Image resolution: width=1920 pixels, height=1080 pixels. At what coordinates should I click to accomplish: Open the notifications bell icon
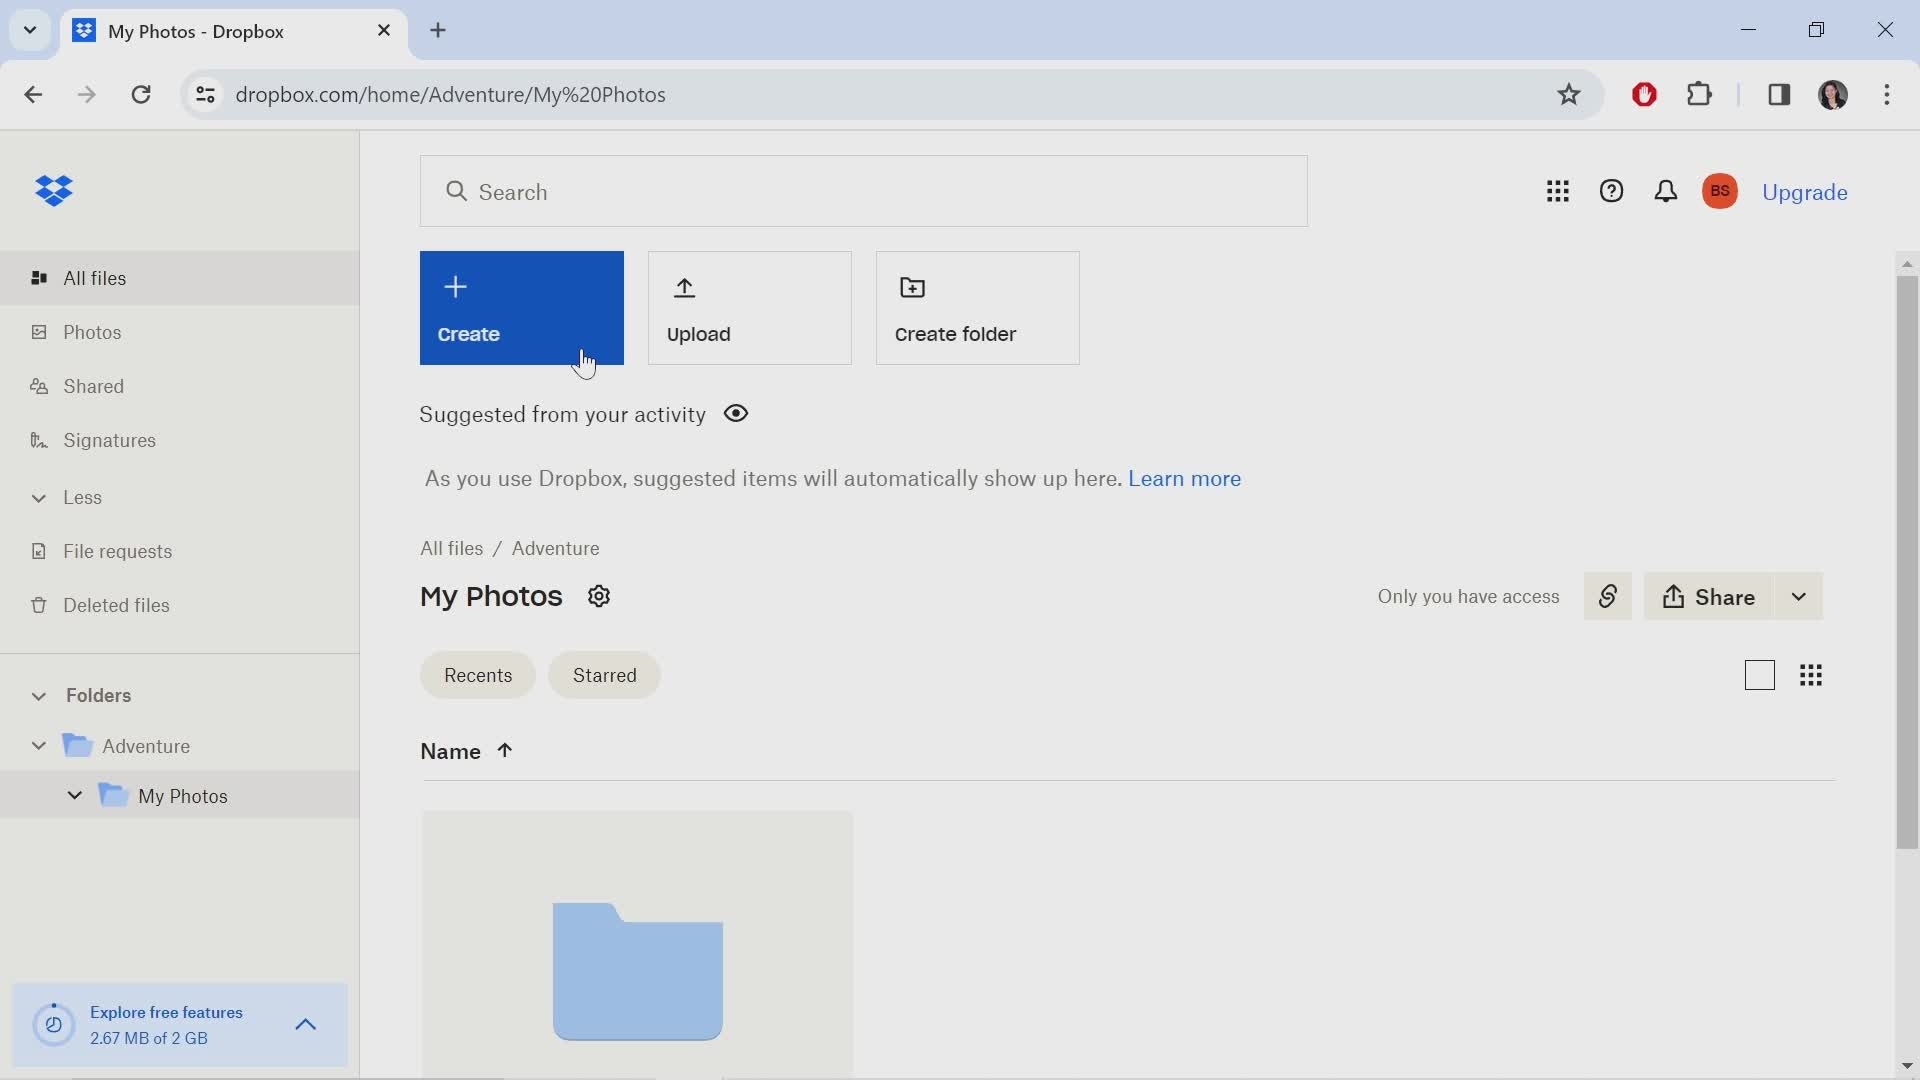point(1665,191)
